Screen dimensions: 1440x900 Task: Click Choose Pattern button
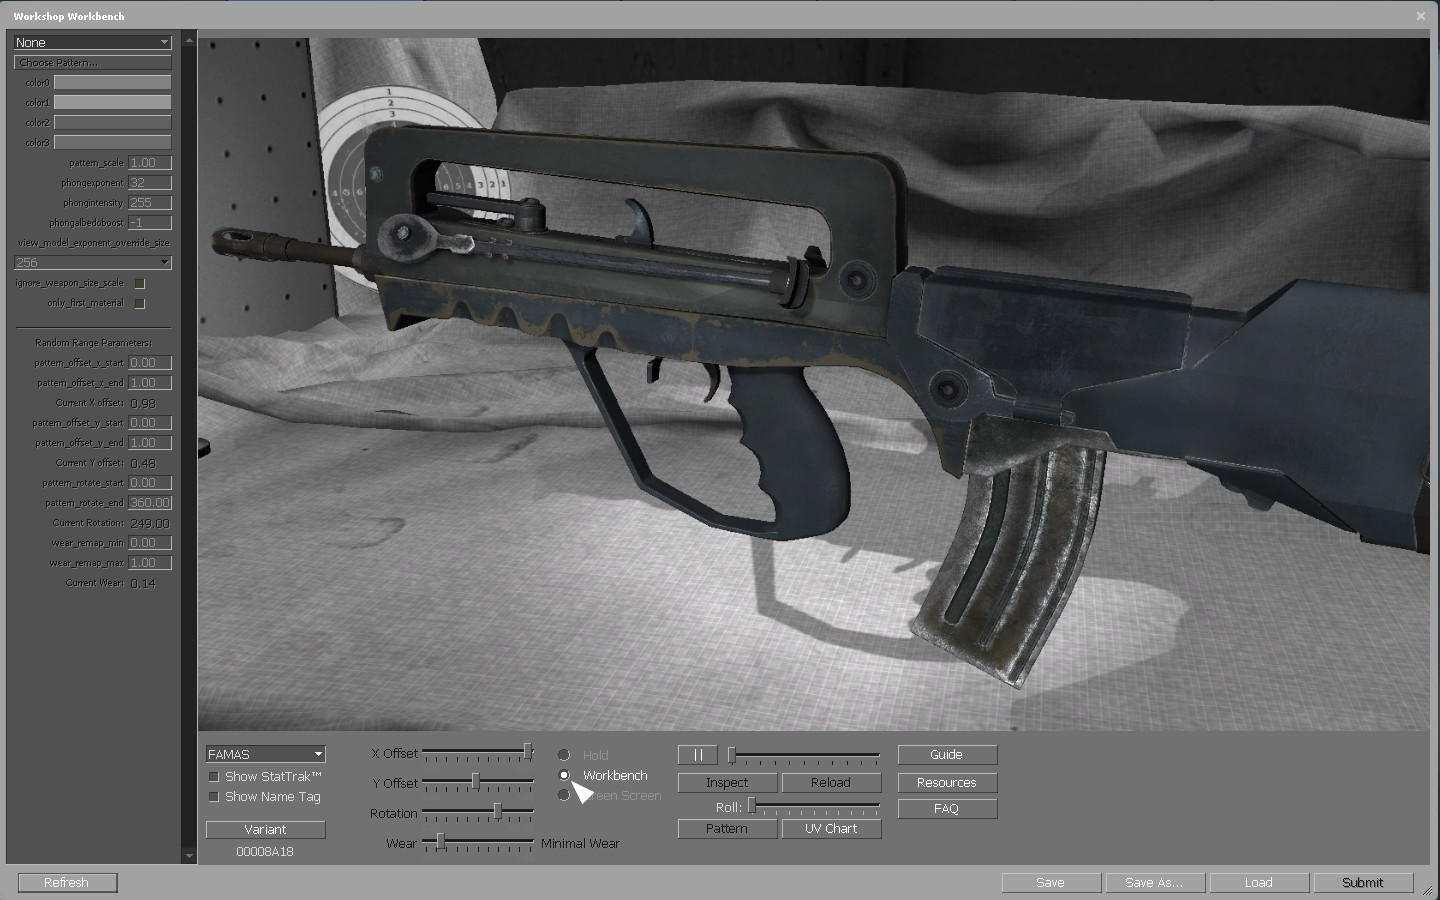[92, 62]
